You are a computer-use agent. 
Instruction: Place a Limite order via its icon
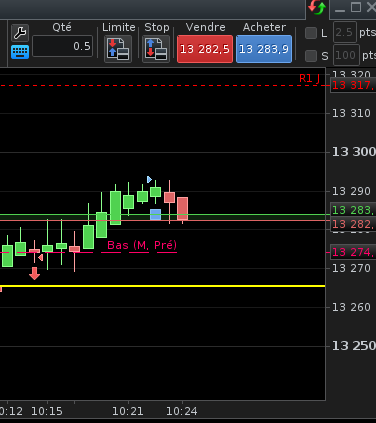pyautogui.click(x=118, y=49)
